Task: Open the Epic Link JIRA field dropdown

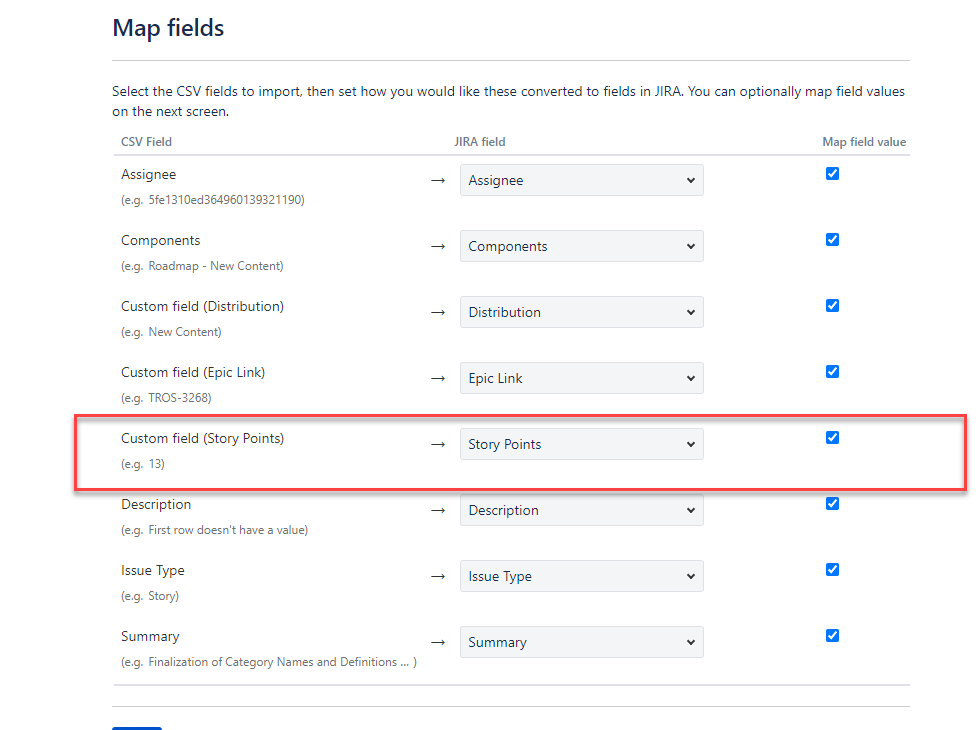Action: (581, 378)
